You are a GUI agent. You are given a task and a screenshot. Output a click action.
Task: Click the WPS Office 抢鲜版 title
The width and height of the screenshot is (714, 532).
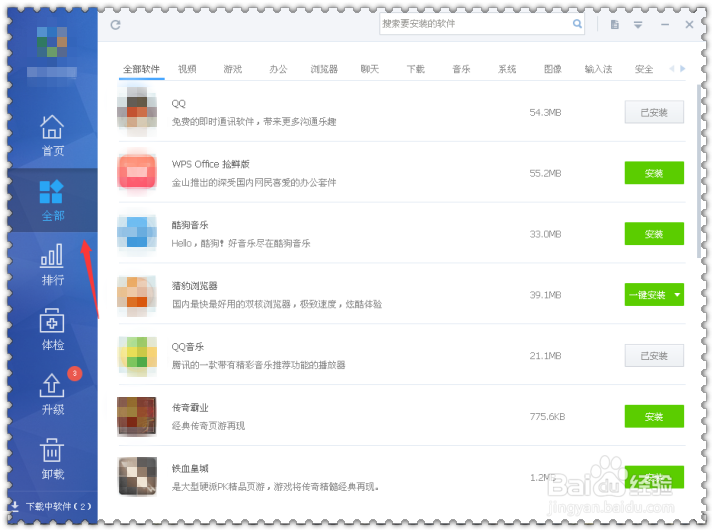(x=210, y=164)
